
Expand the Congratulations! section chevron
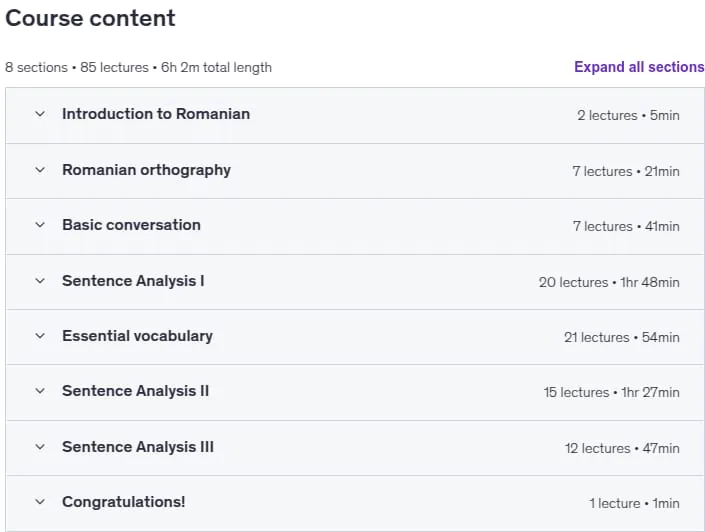(40, 502)
